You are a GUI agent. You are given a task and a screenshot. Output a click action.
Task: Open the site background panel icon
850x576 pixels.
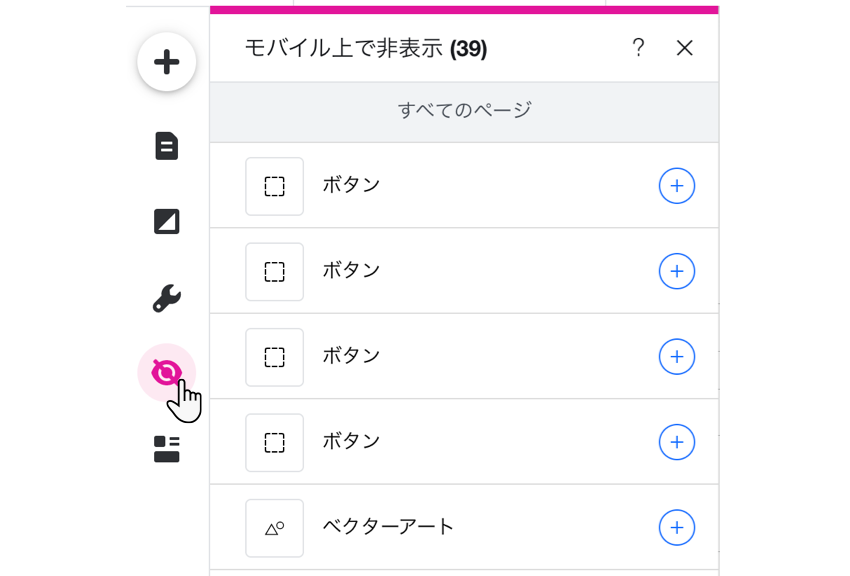coord(167,222)
